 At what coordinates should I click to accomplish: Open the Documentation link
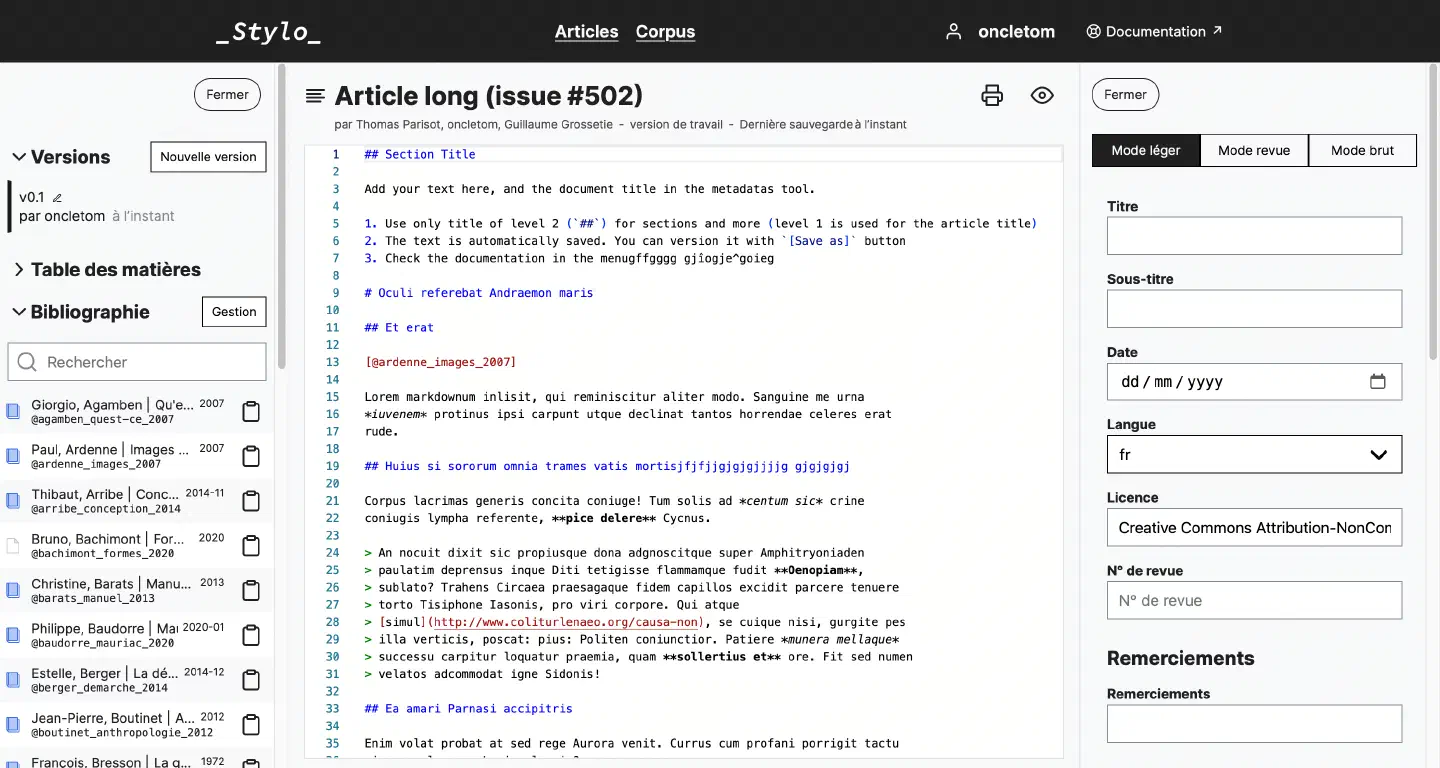pos(1155,32)
